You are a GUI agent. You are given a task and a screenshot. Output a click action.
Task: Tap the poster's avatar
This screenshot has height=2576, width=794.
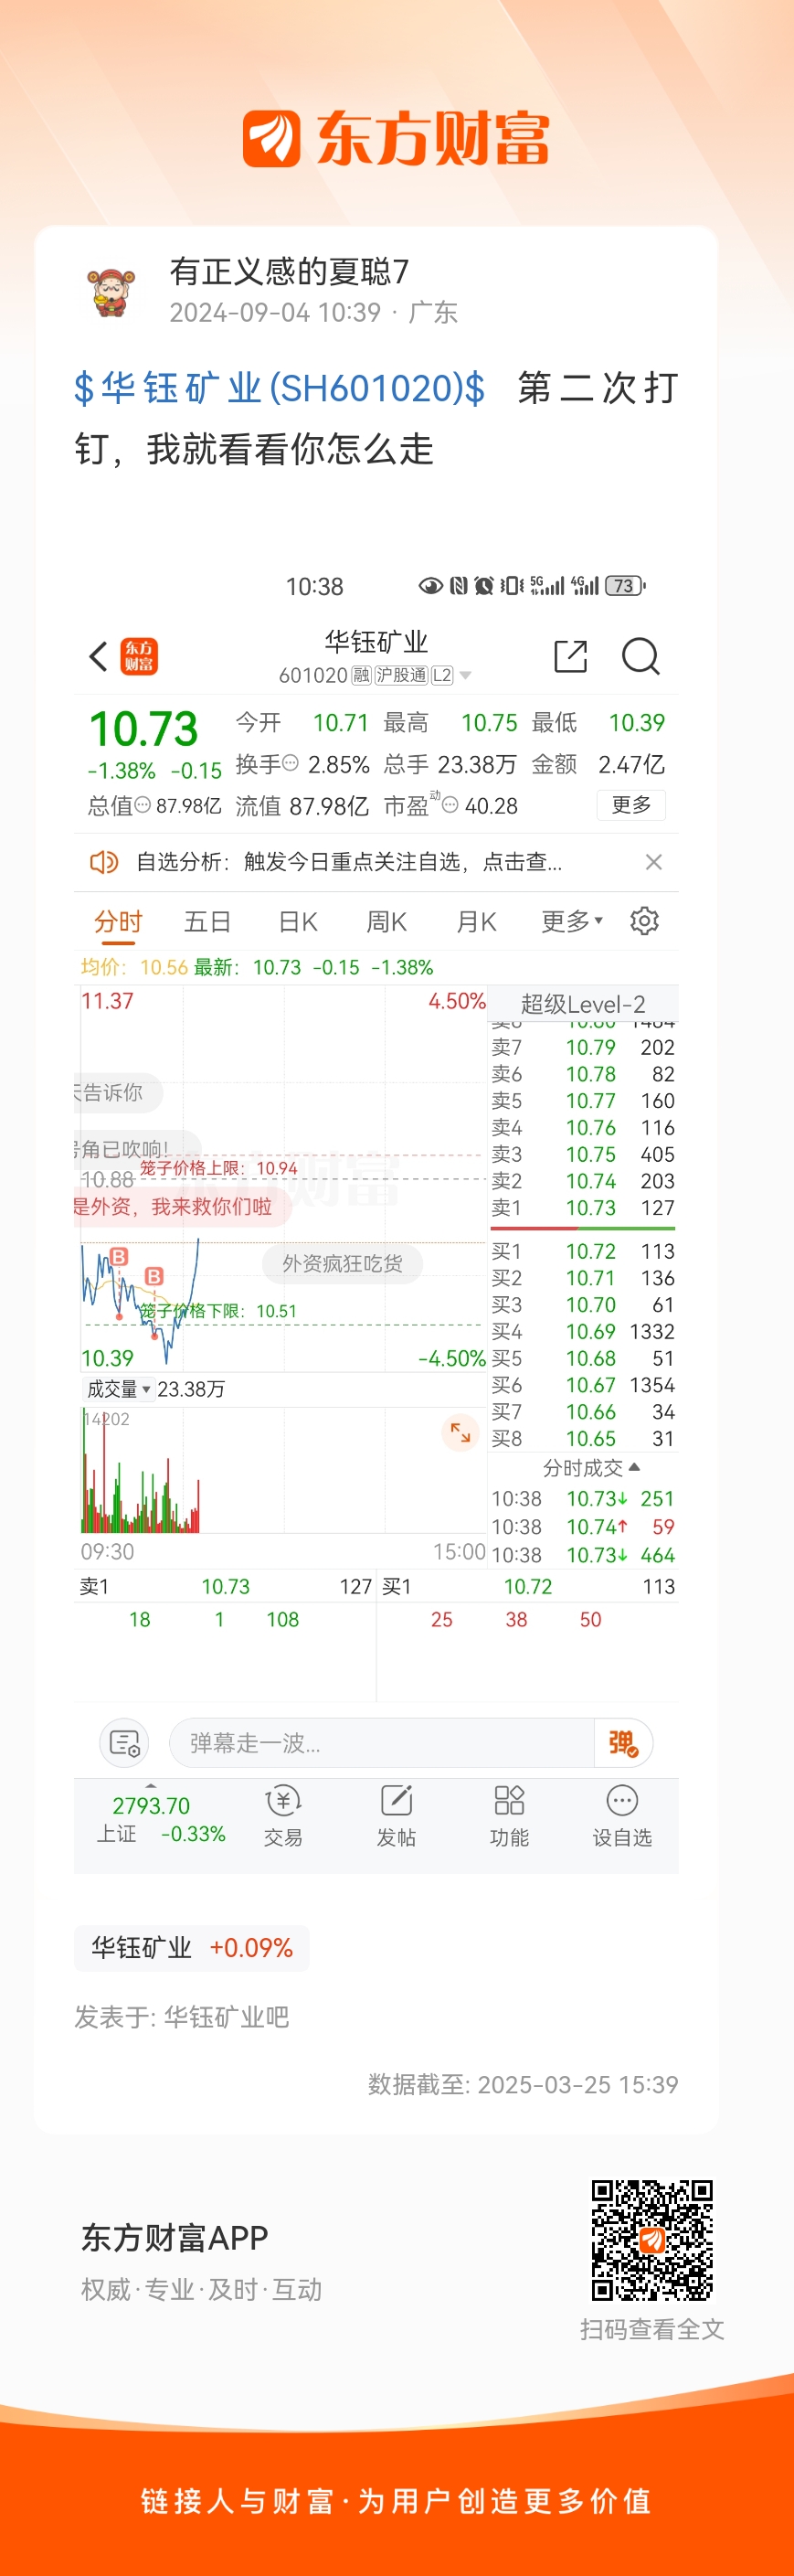(x=112, y=292)
